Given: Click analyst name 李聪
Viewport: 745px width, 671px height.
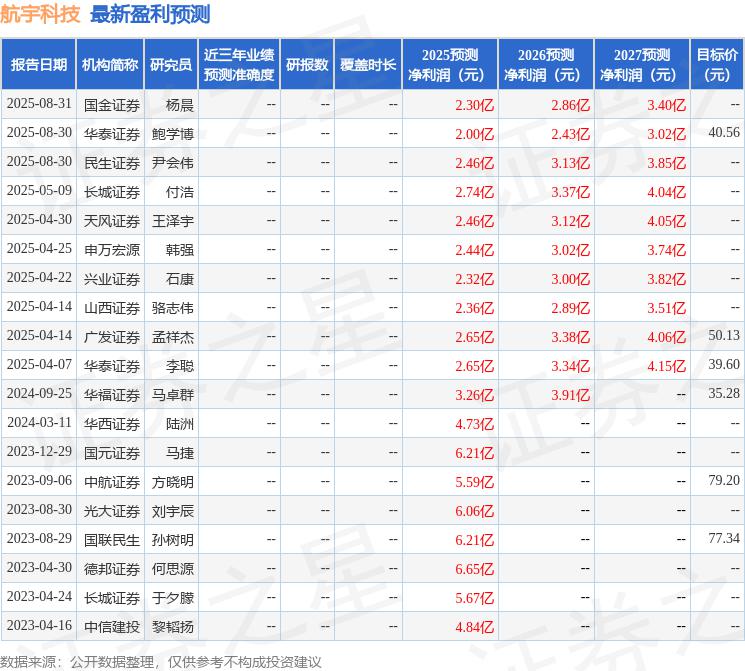Looking at the screenshot, I should (x=180, y=366).
